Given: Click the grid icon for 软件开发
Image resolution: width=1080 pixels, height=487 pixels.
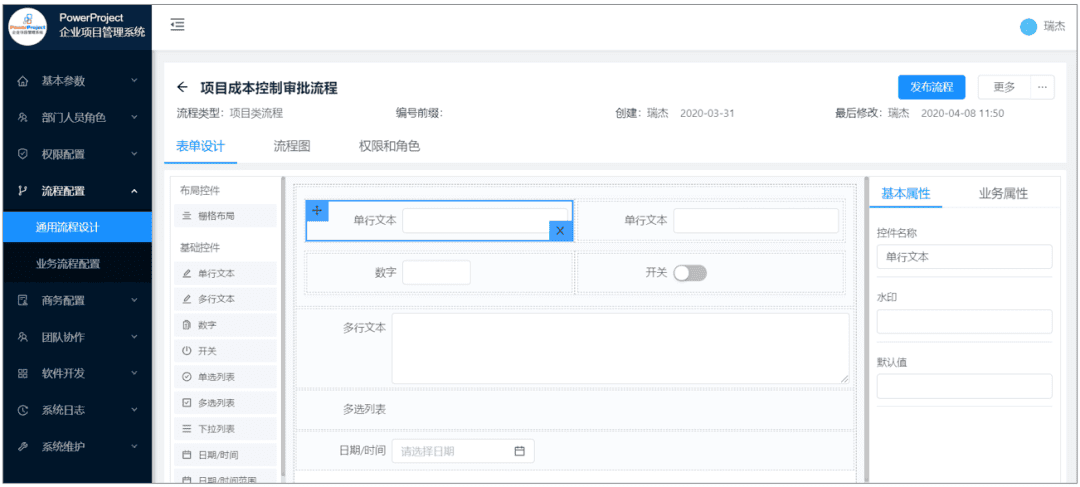Looking at the screenshot, I should [23, 374].
